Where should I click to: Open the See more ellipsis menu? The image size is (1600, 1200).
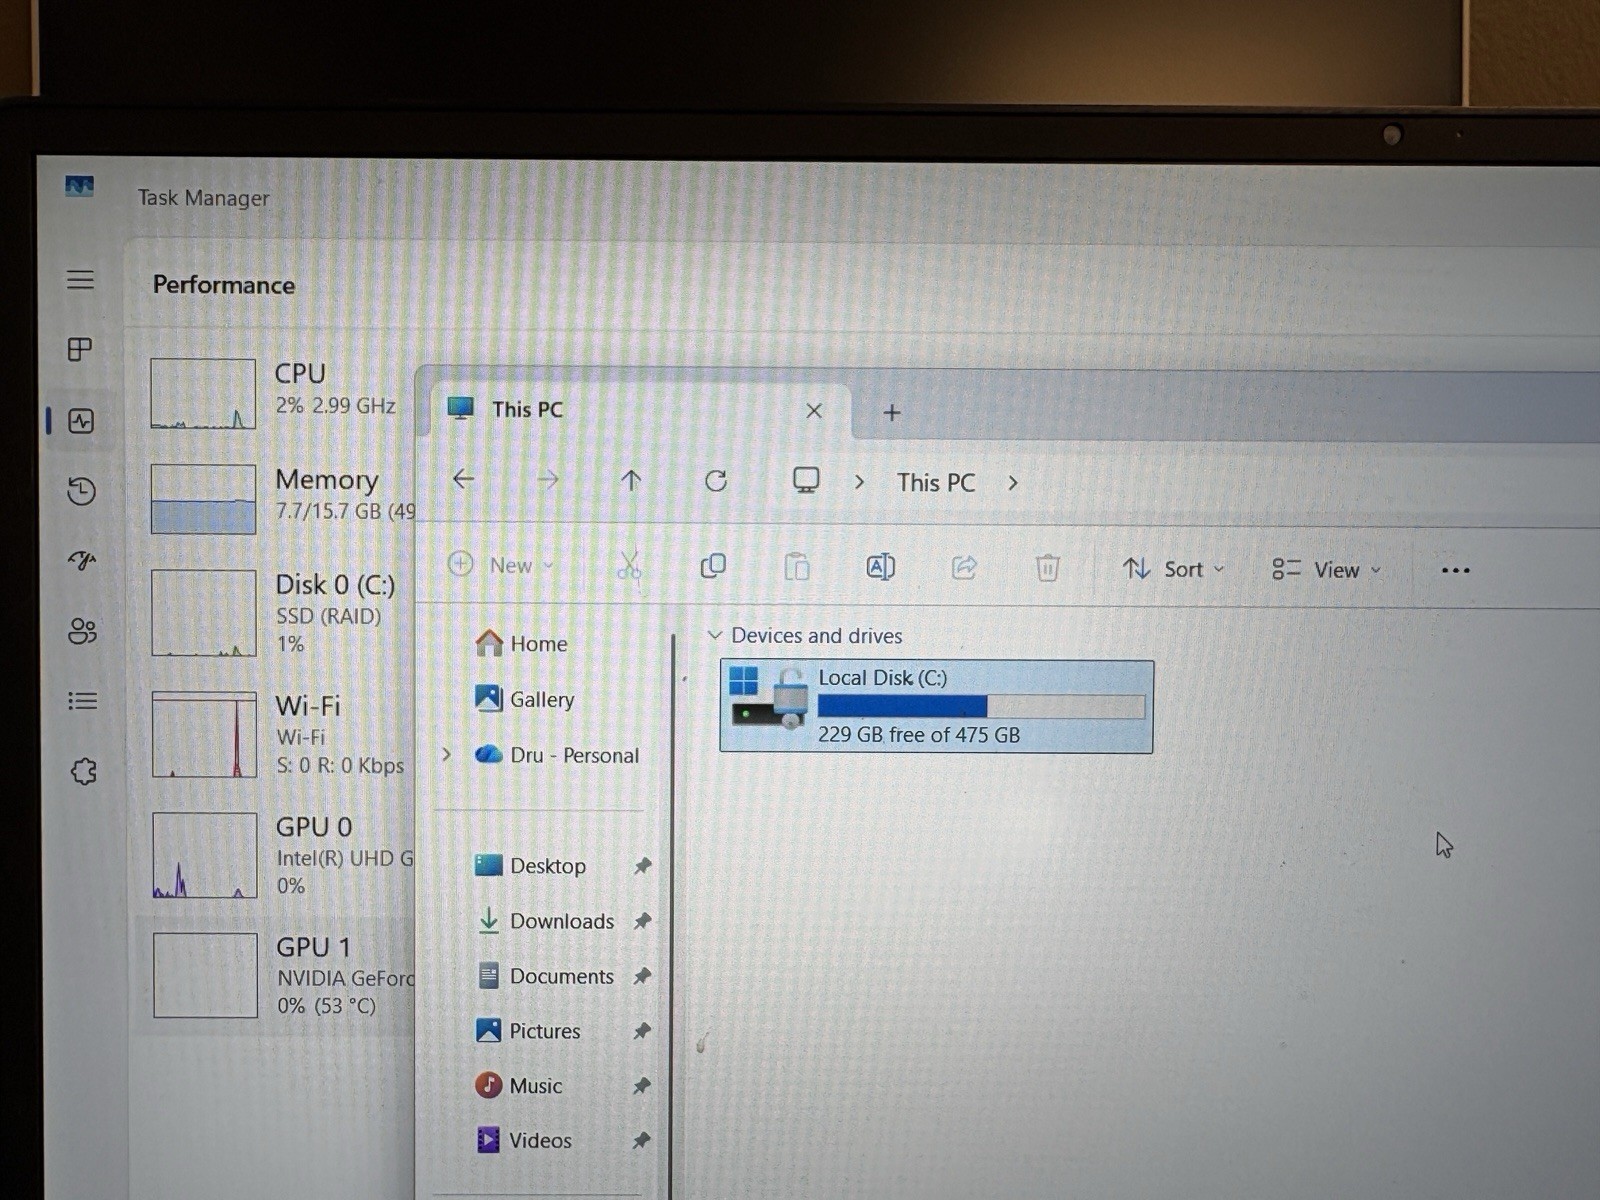1455,571
